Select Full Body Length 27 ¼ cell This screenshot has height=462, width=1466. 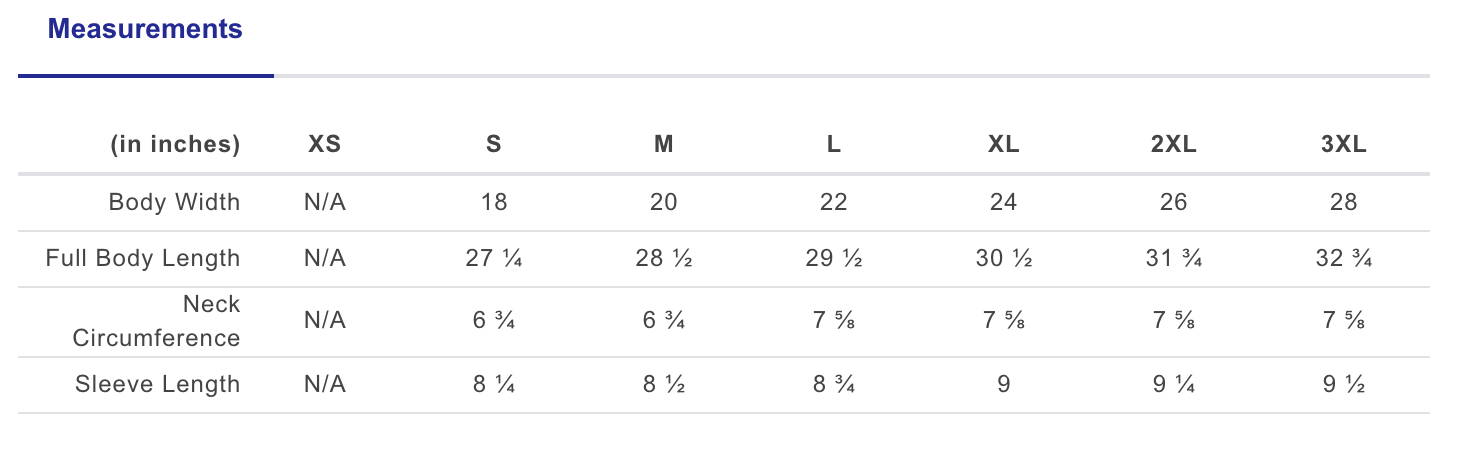tap(494, 258)
